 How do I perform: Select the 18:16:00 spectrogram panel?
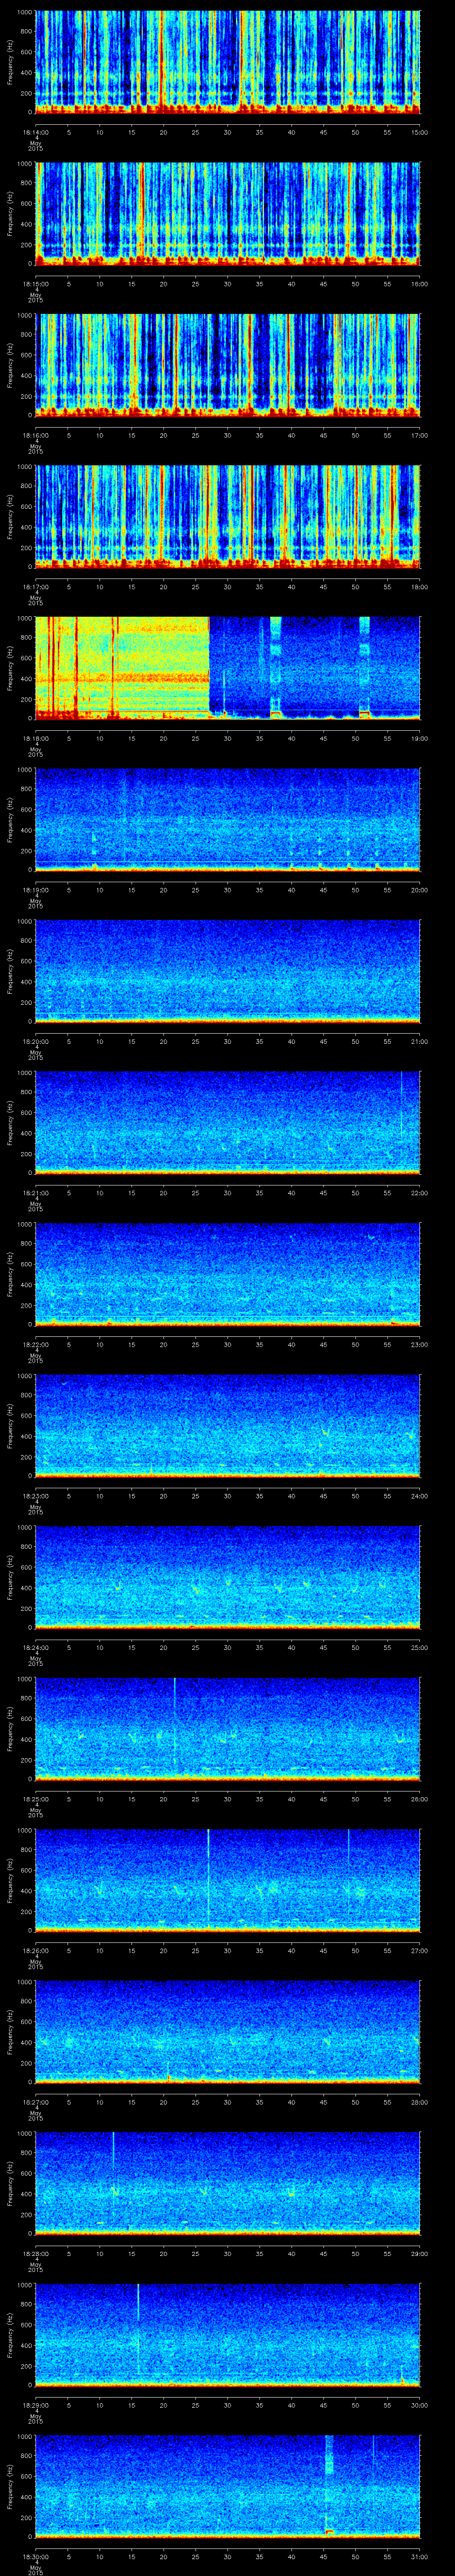(227, 365)
